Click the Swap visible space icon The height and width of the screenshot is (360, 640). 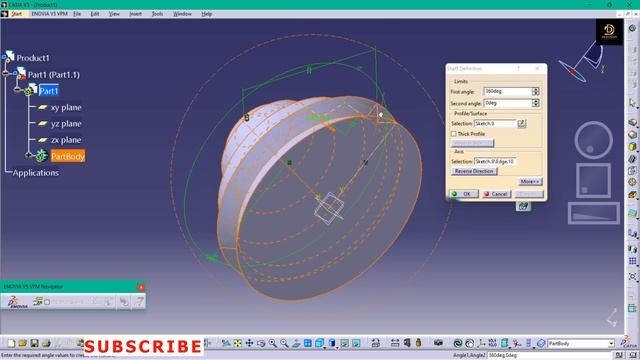[x=356, y=343]
